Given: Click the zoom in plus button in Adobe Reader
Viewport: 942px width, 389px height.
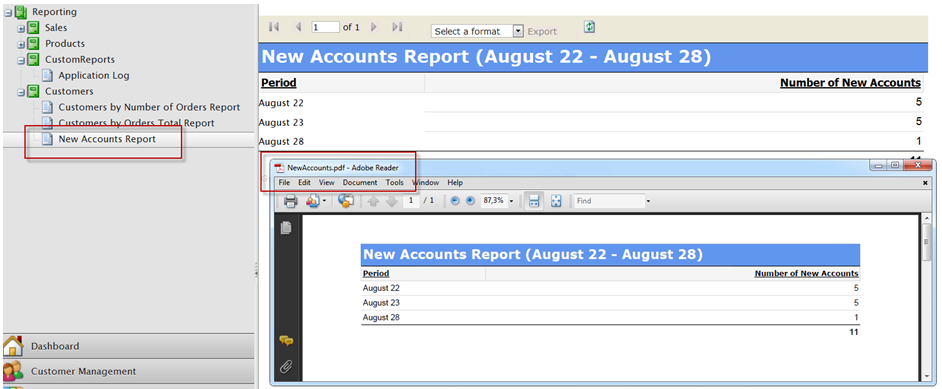Looking at the screenshot, I should [x=470, y=201].
